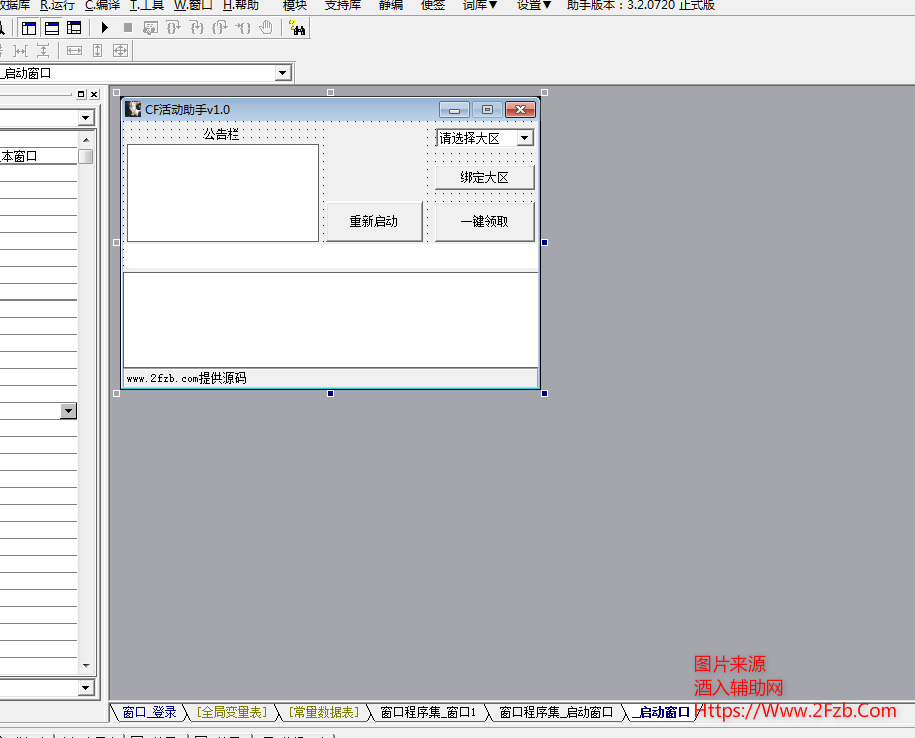Toggle the second panel layout icon
915x738 pixels.
pos(51,28)
